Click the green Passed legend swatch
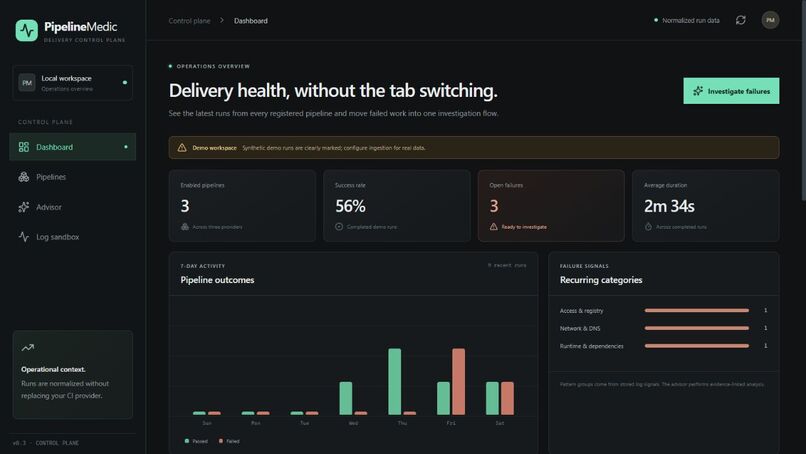Screen dimensions: 806x454 (187, 441)
